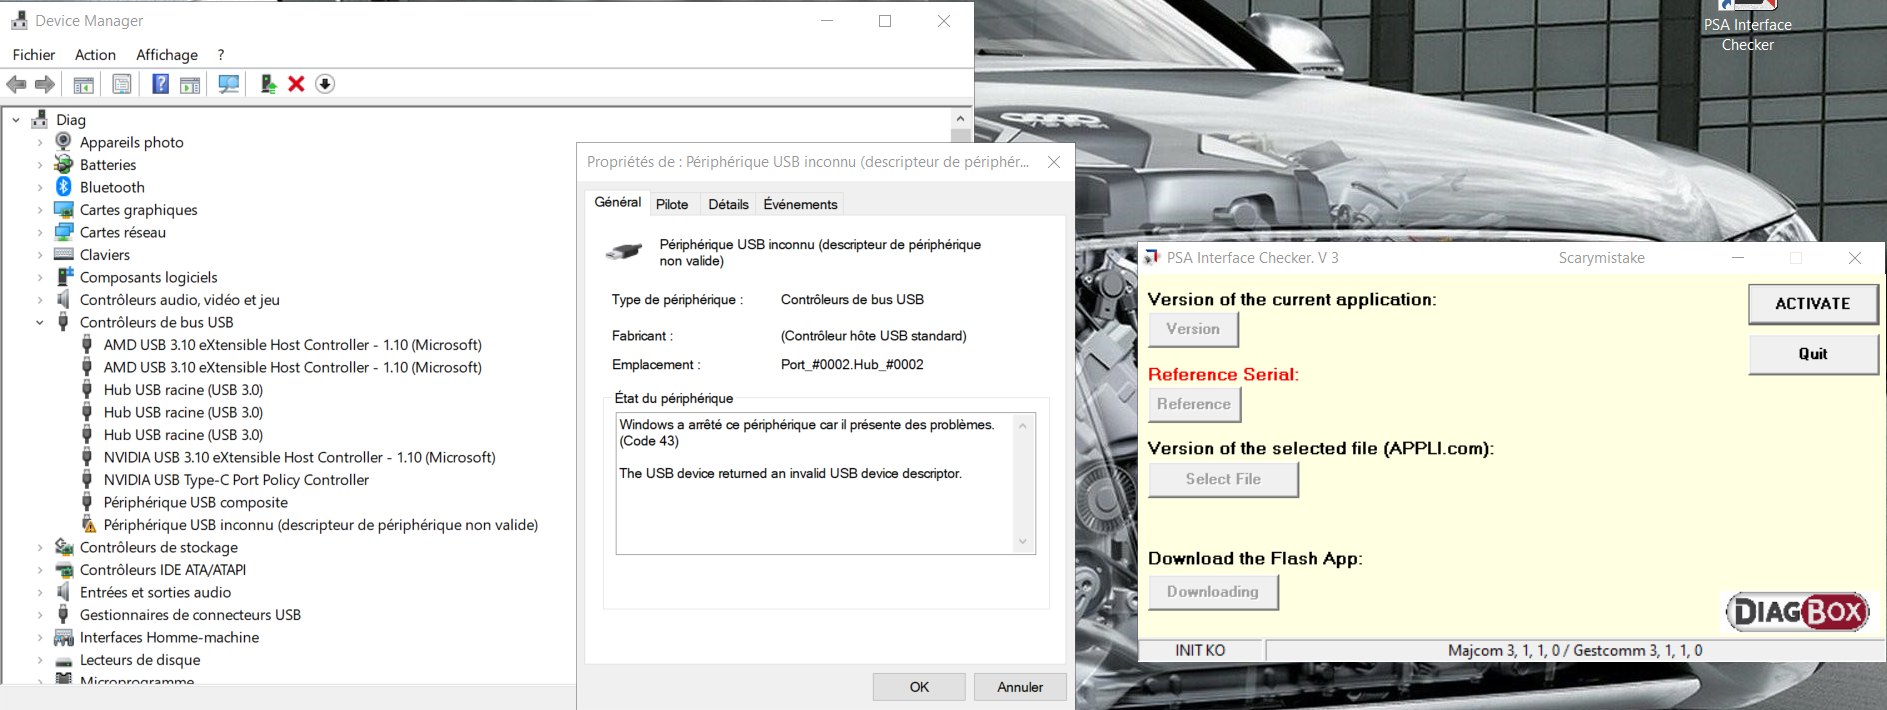Click Composants logiciels category icon
Image resolution: width=1887 pixels, height=710 pixels.
pyautogui.click(x=64, y=277)
